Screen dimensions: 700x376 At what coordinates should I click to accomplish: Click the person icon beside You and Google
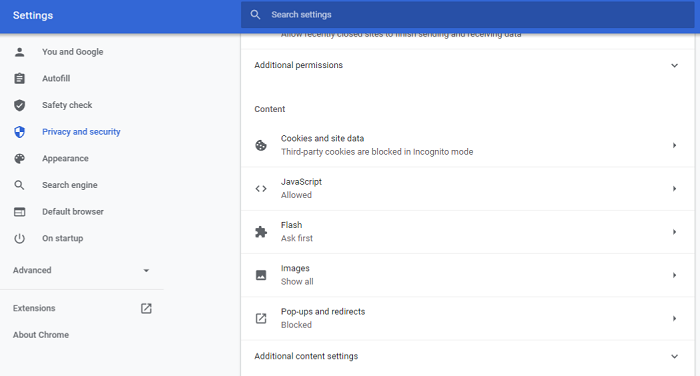point(20,52)
